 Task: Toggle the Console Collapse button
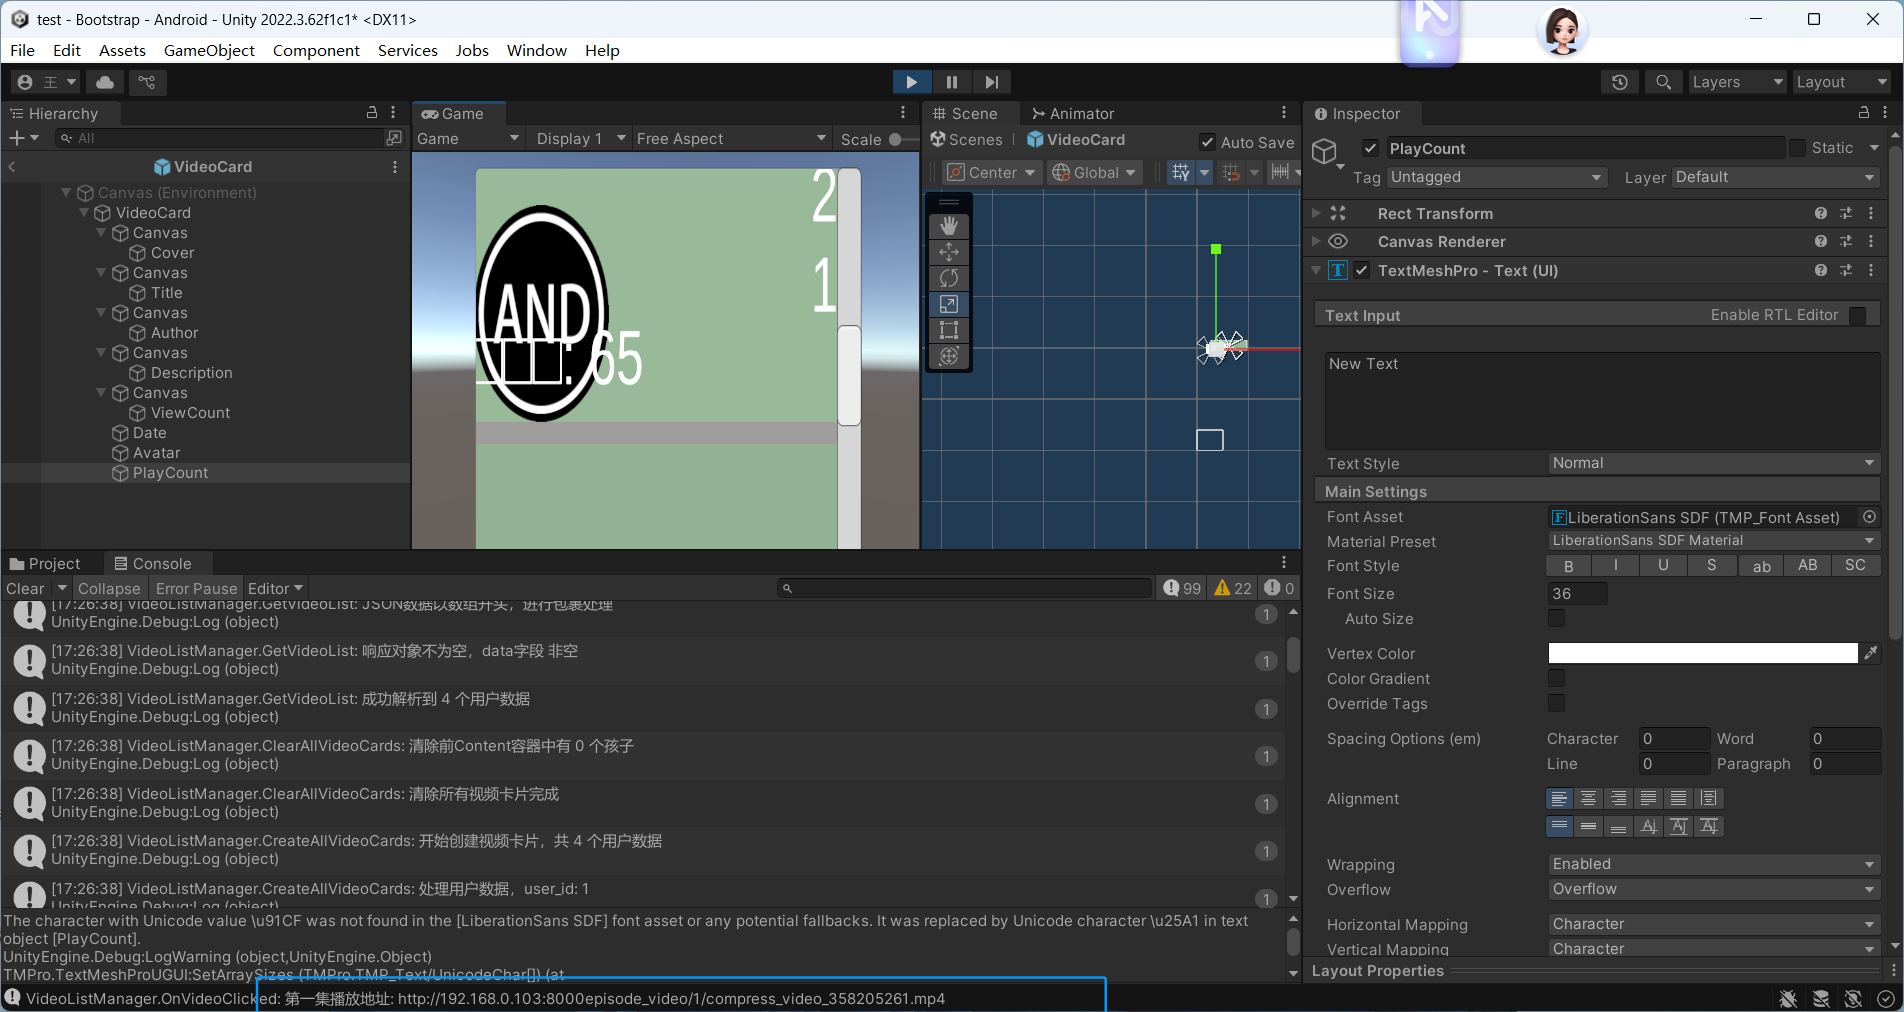pyautogui.click(x=109, y=589)
